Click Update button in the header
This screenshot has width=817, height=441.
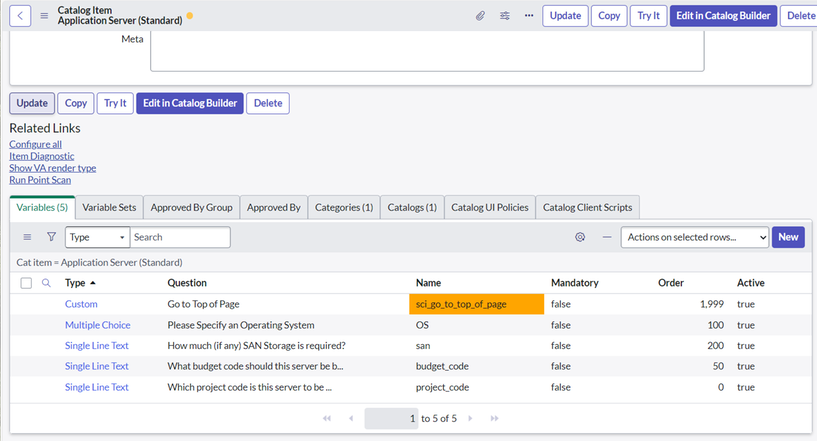(565, 16)
